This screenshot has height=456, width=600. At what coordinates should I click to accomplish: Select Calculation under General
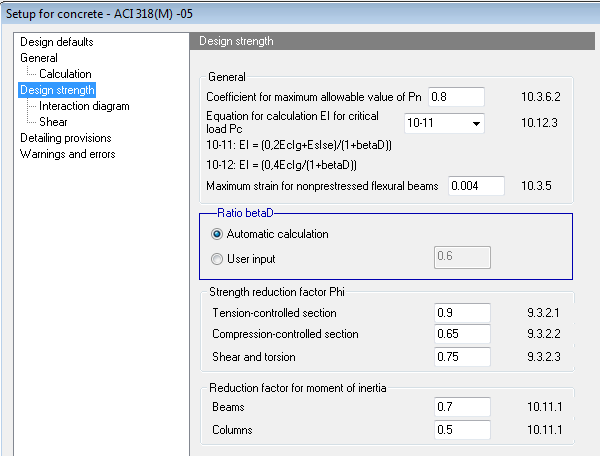click(x=65, y=74)
